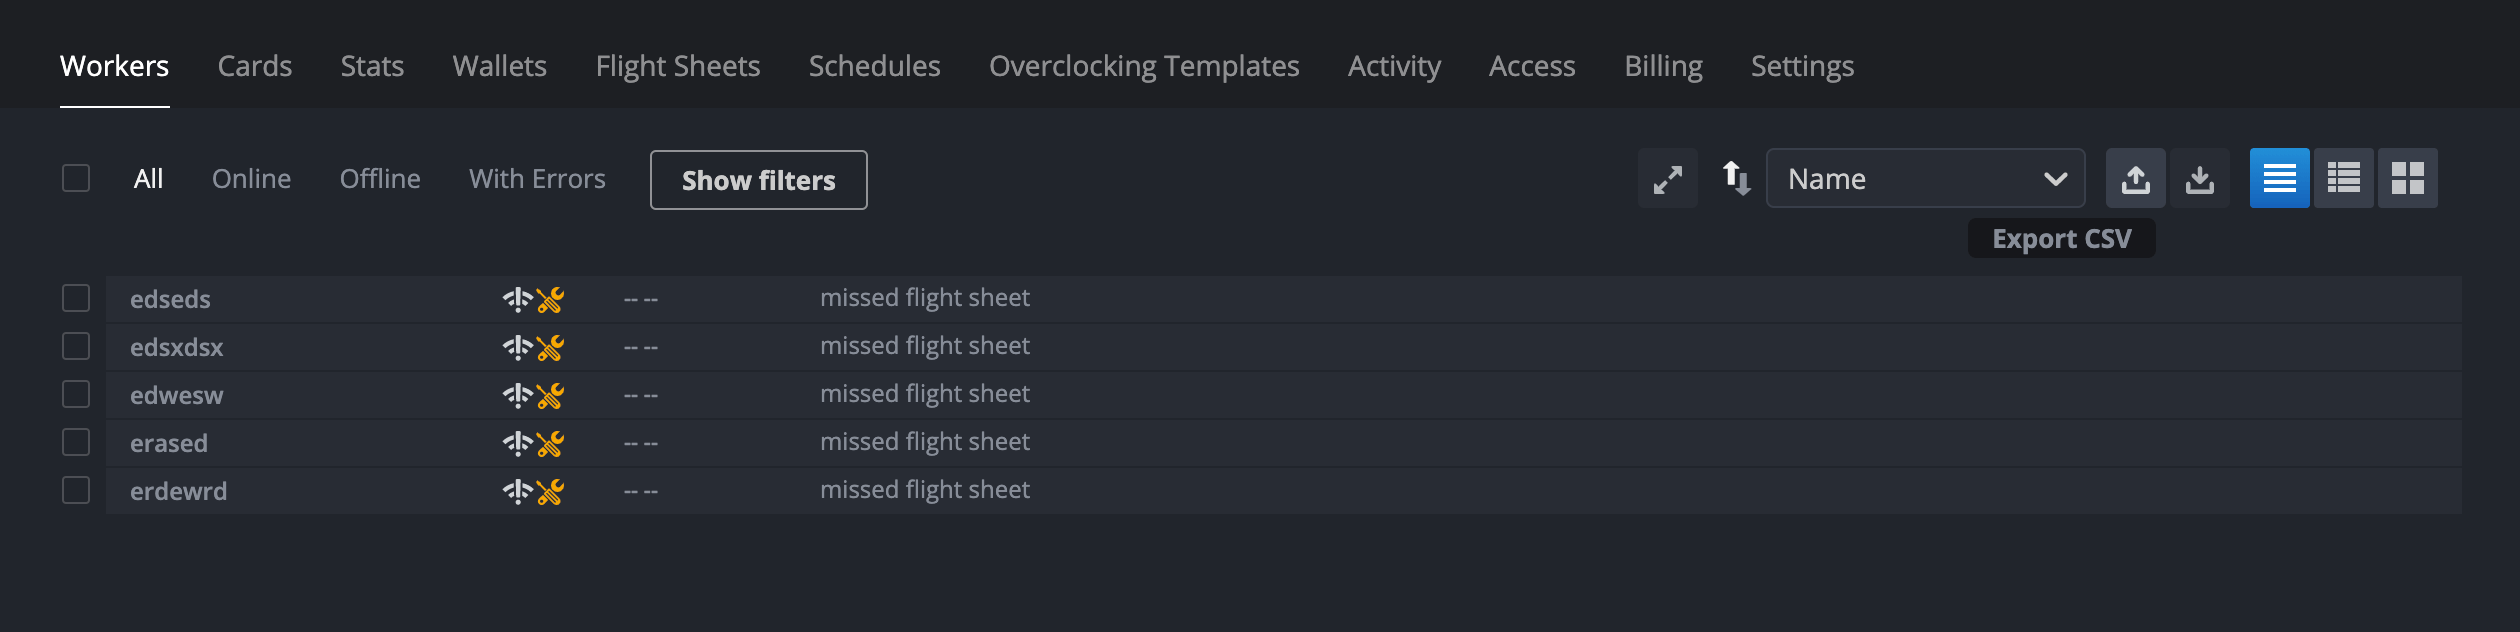The height and width of the screenshot is (632, 2520).
Task: Check the checkbox next to edsxdsx
Action: click(75, 345)
